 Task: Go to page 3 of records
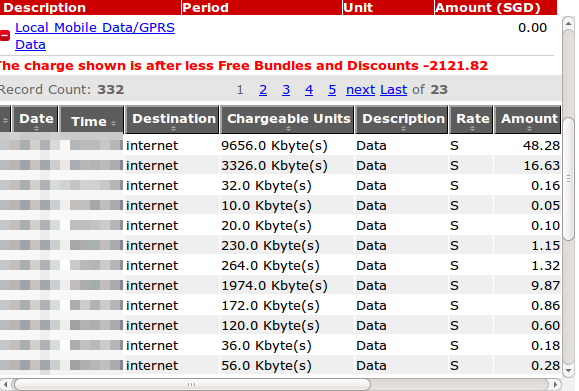[286, 90]
